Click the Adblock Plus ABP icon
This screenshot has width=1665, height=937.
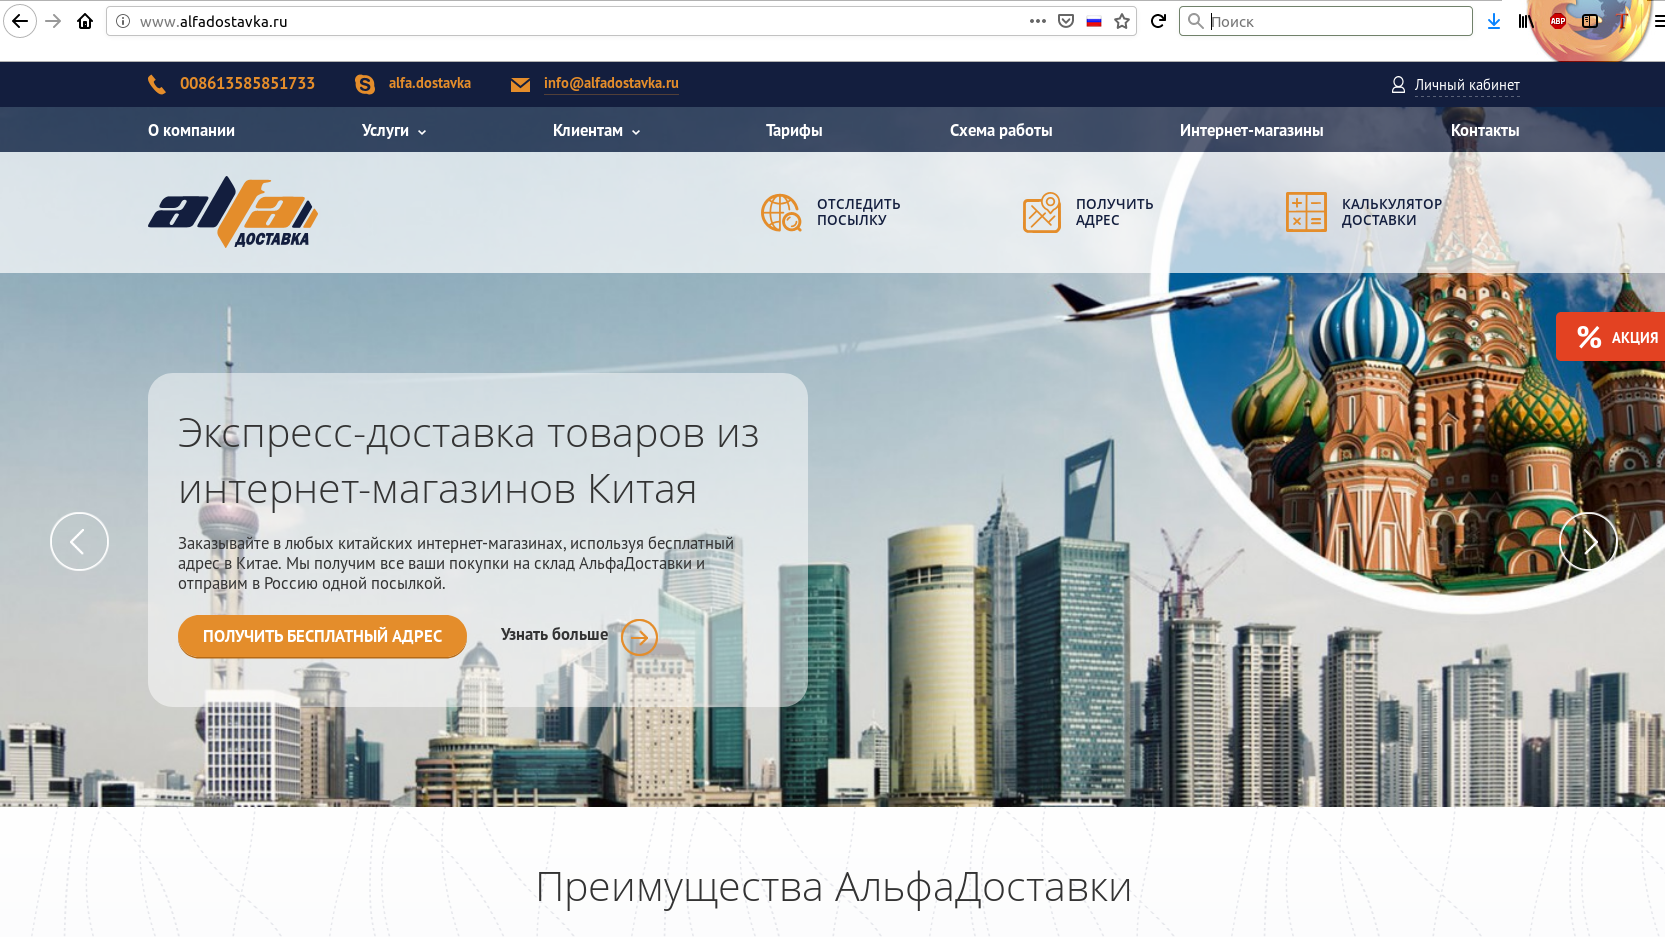(x=1557, y=21)
